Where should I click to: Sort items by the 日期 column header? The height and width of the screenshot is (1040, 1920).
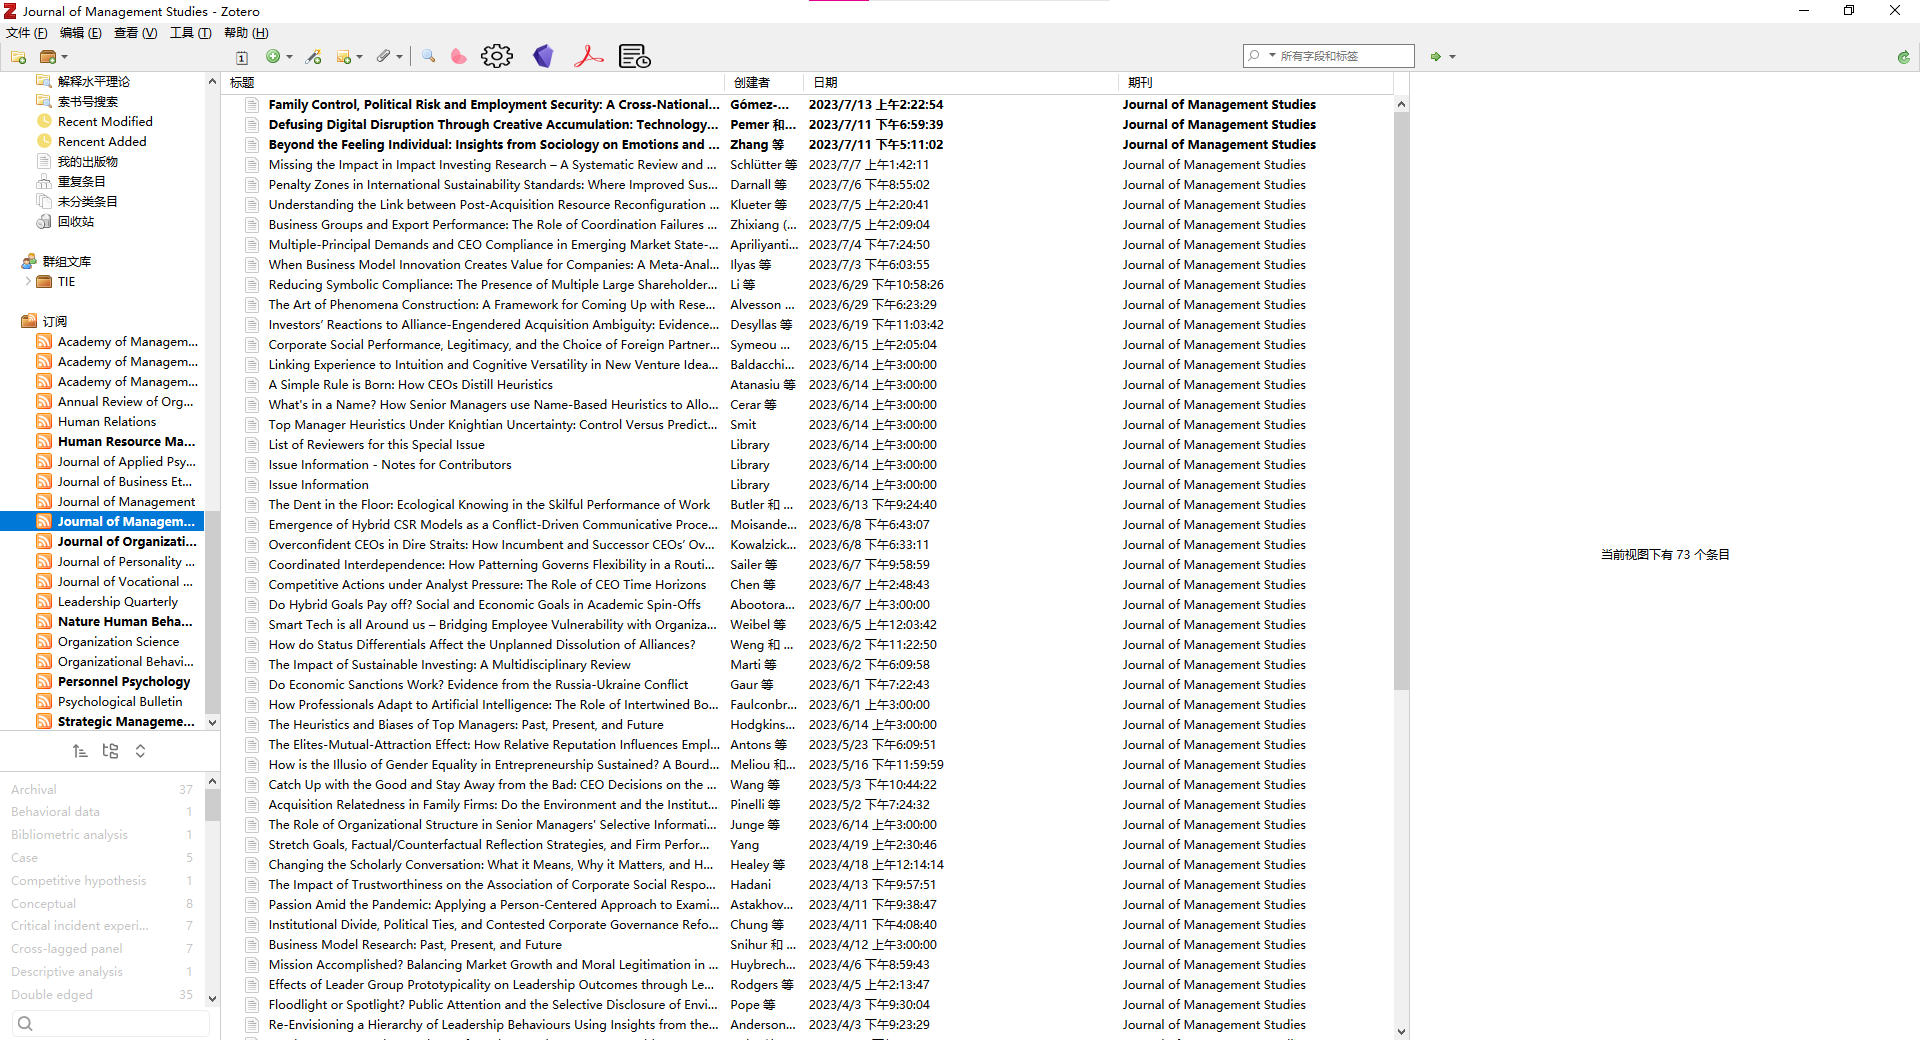(x=960, y=83)
